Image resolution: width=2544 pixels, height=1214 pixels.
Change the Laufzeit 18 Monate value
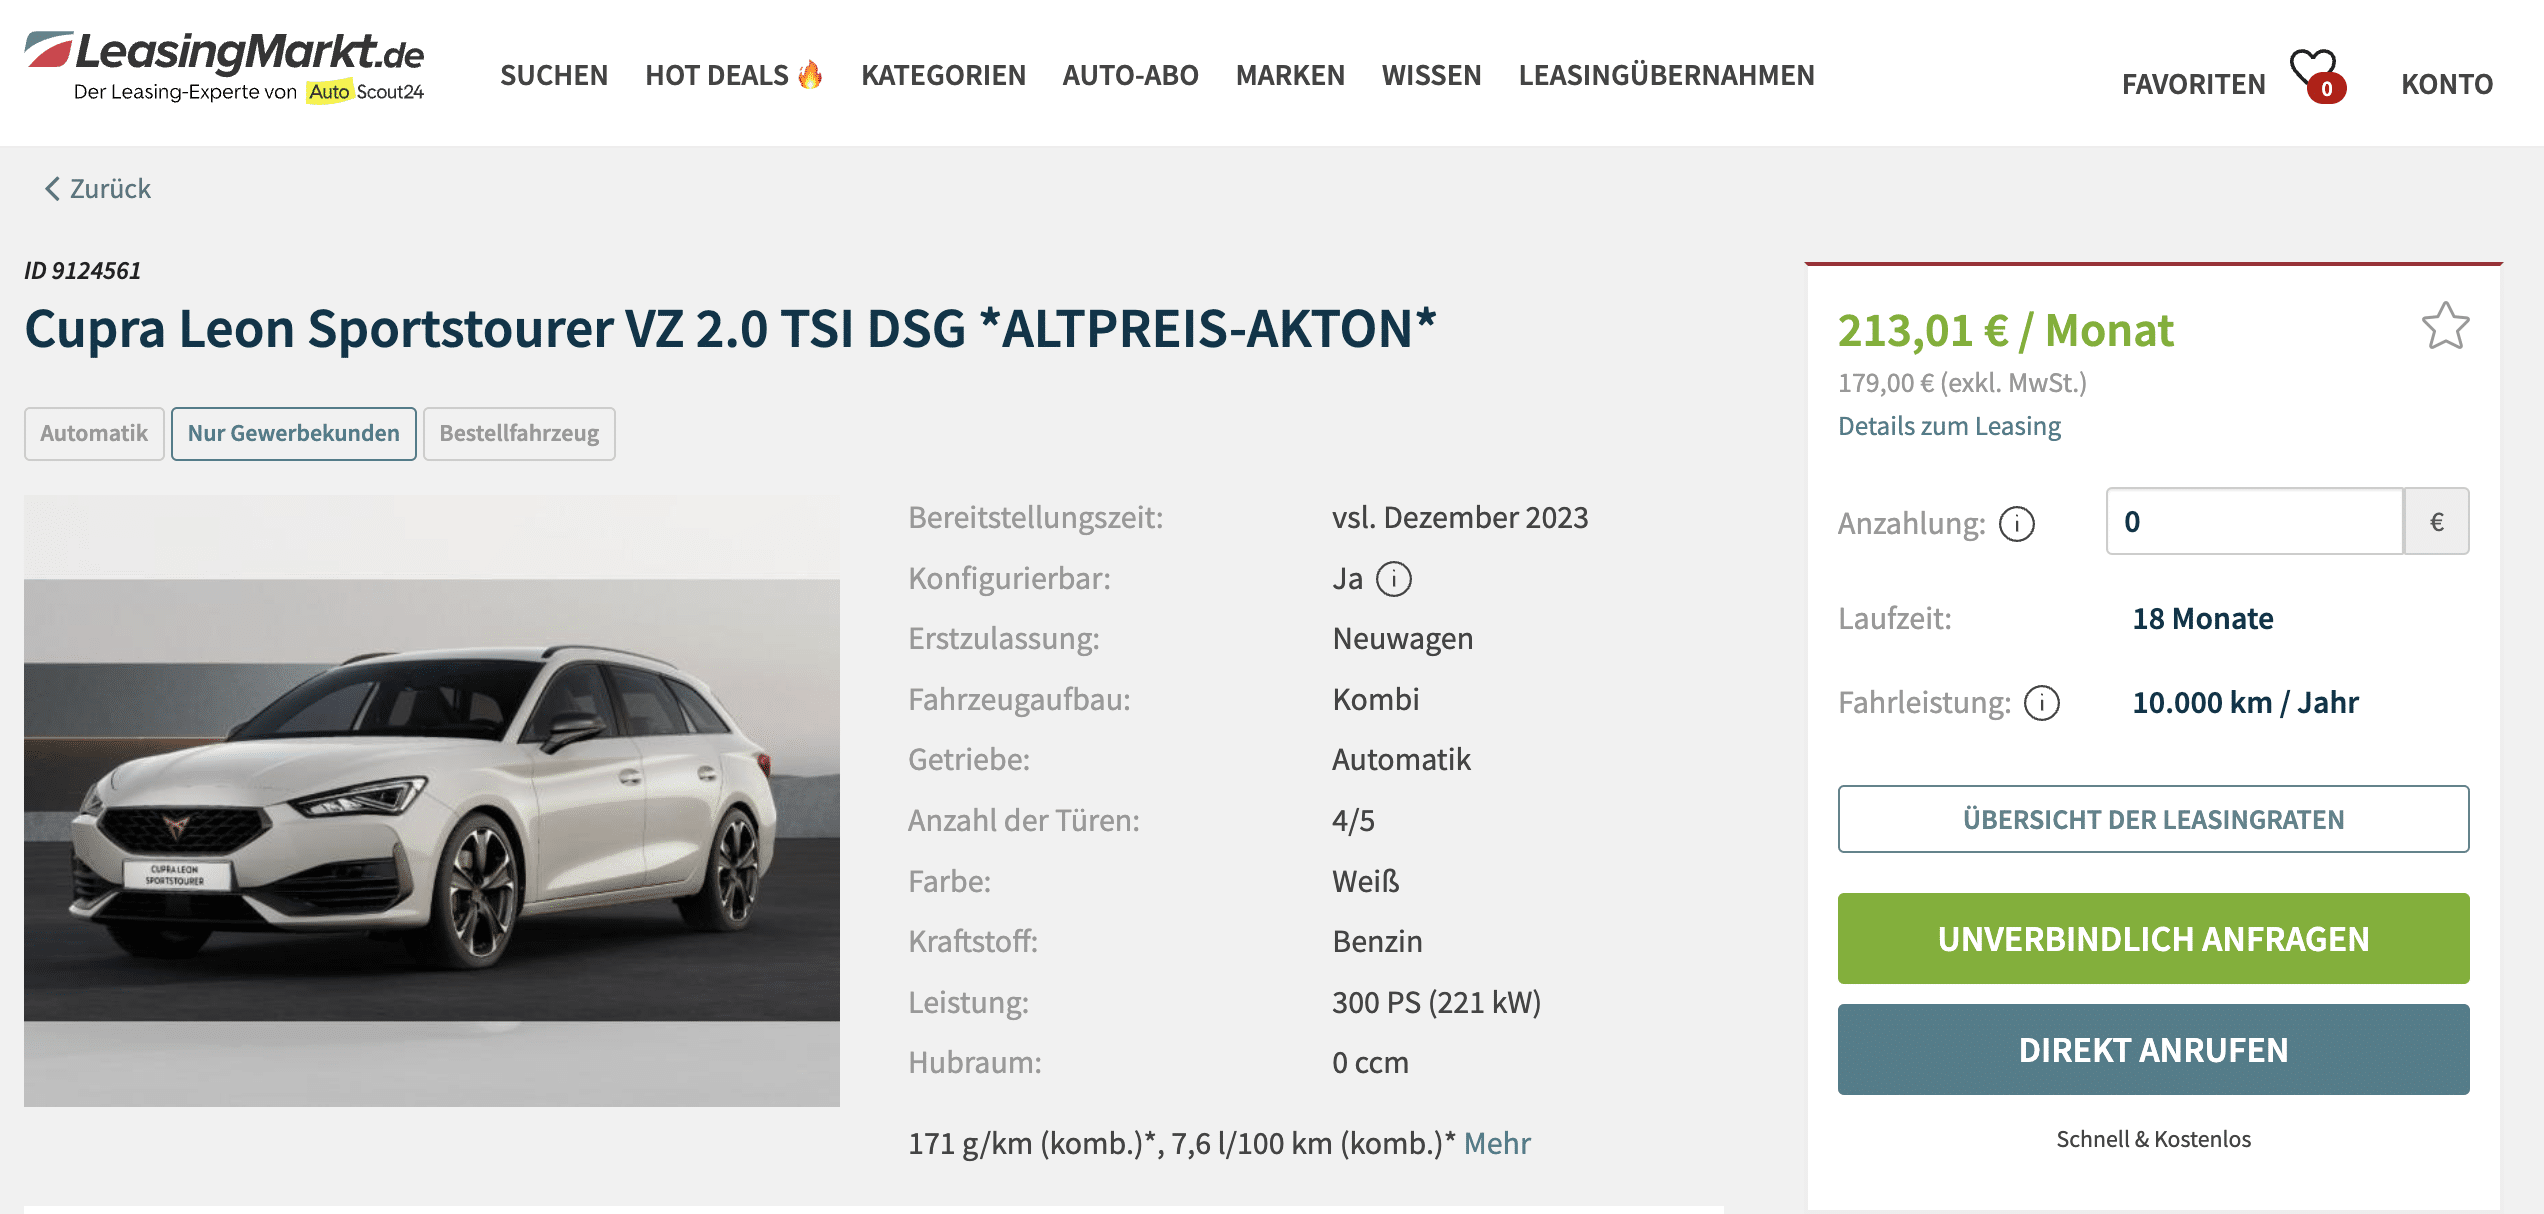coord(2203,619)
